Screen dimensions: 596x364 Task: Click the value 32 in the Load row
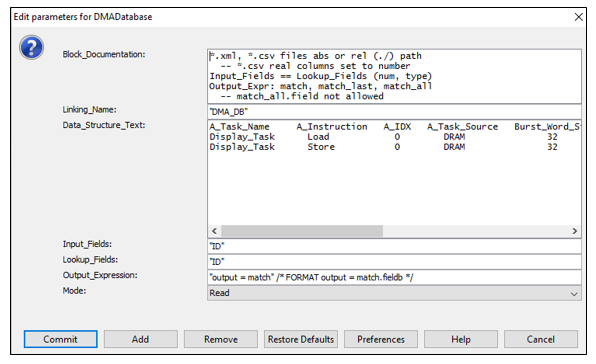552,137
